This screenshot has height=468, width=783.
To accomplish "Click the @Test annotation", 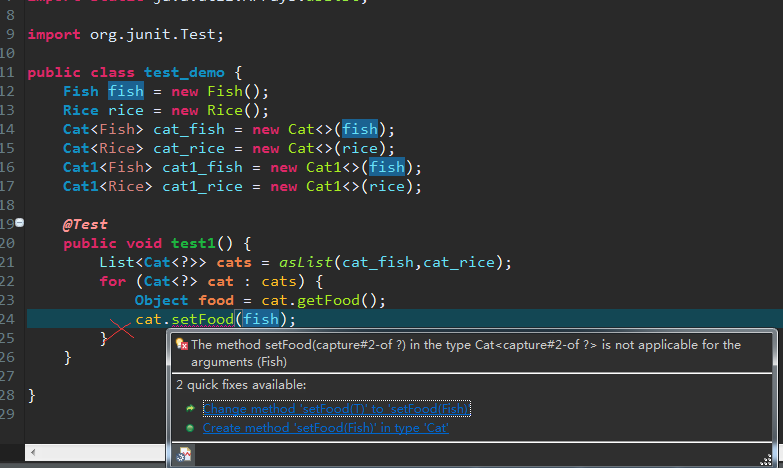I will (x=85, y=224).
